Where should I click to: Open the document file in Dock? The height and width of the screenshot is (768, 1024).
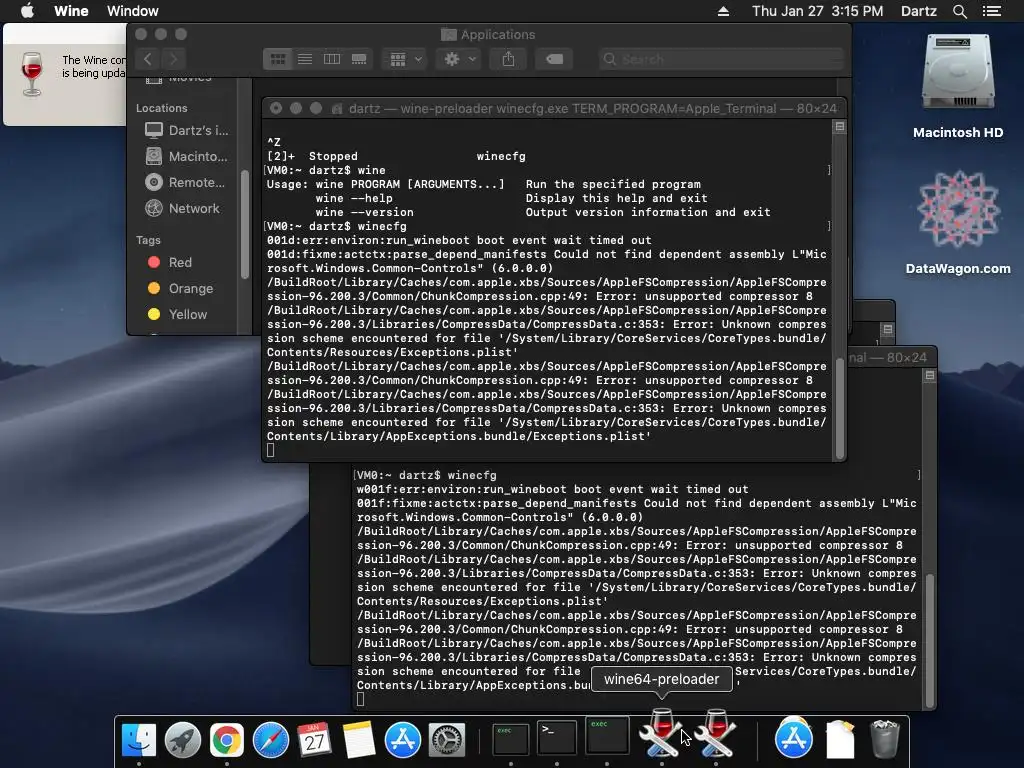[x=840, y=739]
